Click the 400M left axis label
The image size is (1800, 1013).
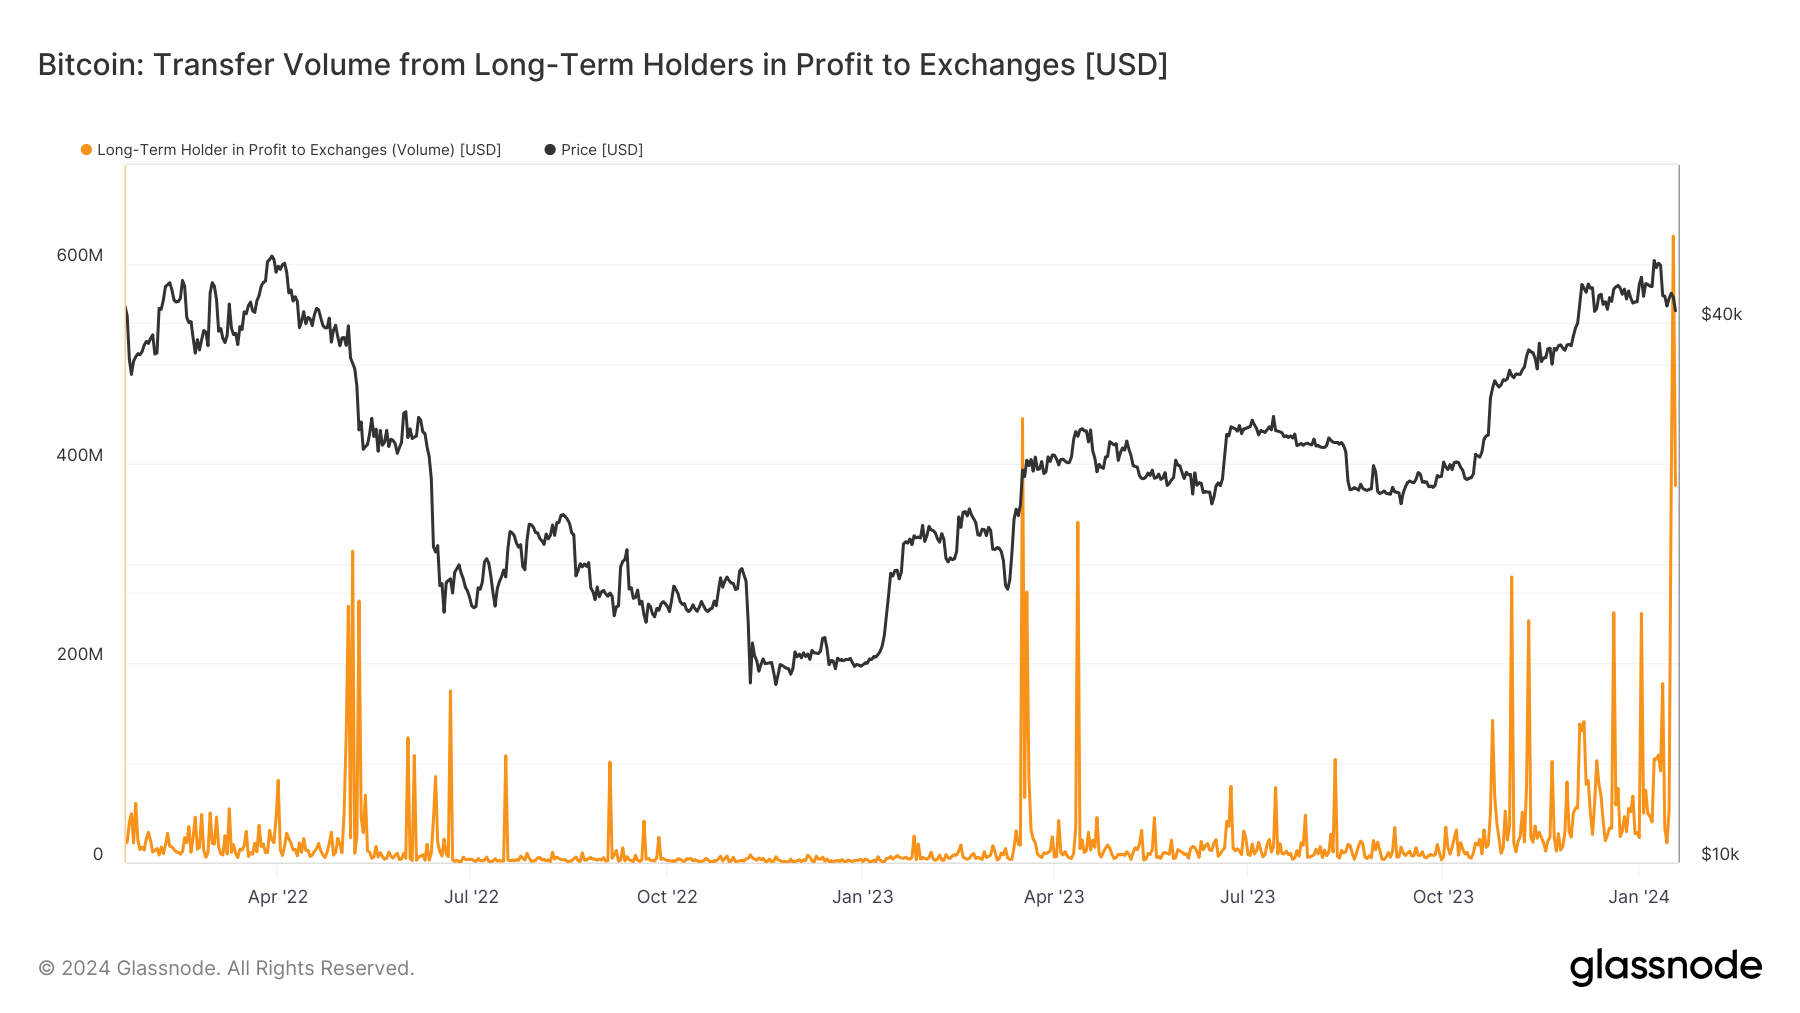click(x=80, y=456)
